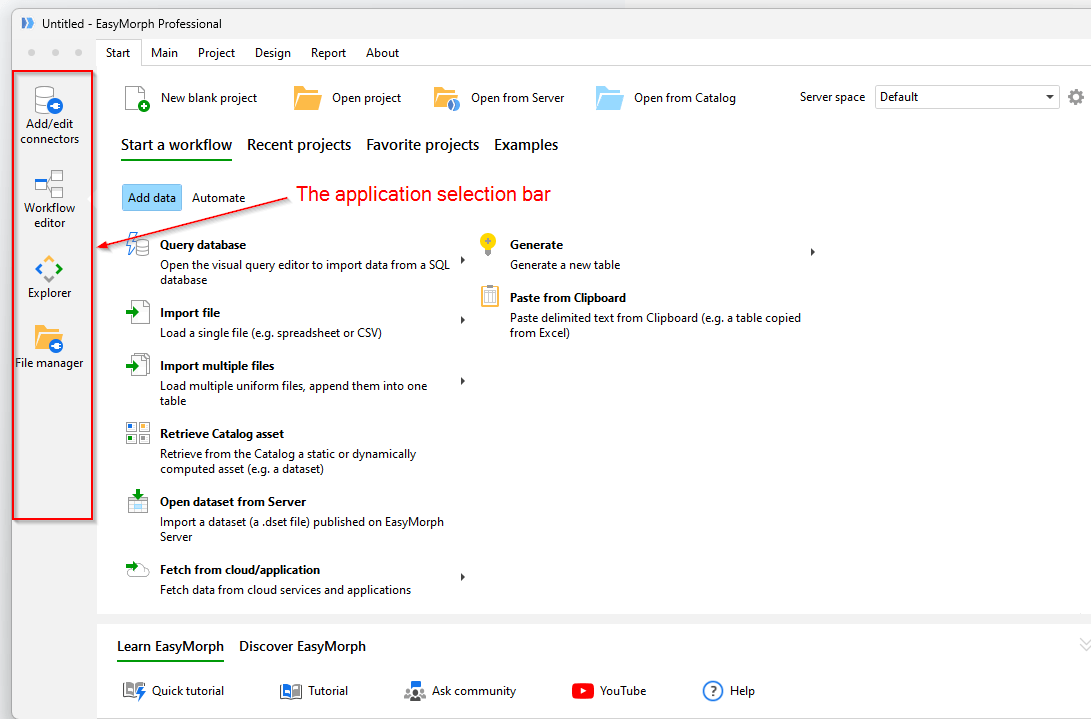Click the Fetch from cloud/application heading
This screenshot has height=719, width=1091.
[x=240, y=570]
